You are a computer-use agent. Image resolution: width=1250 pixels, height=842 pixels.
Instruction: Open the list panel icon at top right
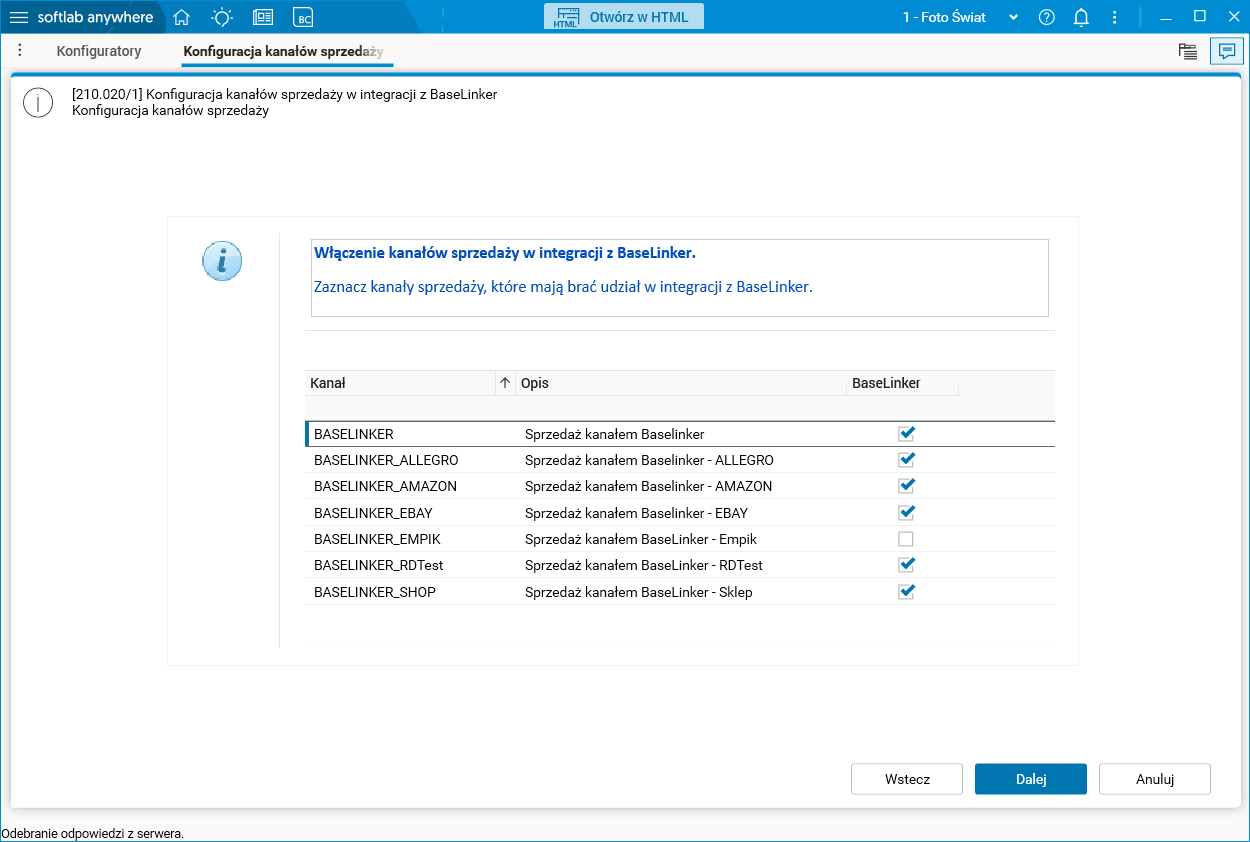pos(1188,52)
